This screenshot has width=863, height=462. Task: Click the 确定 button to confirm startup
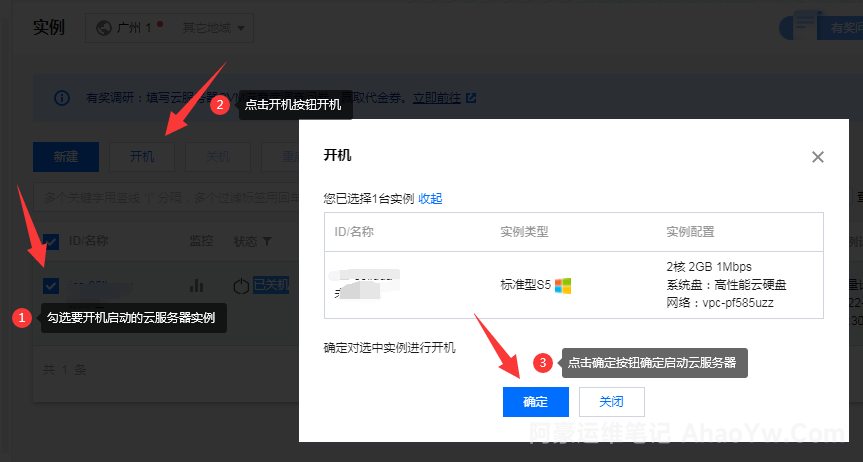(x=535, y=402)
